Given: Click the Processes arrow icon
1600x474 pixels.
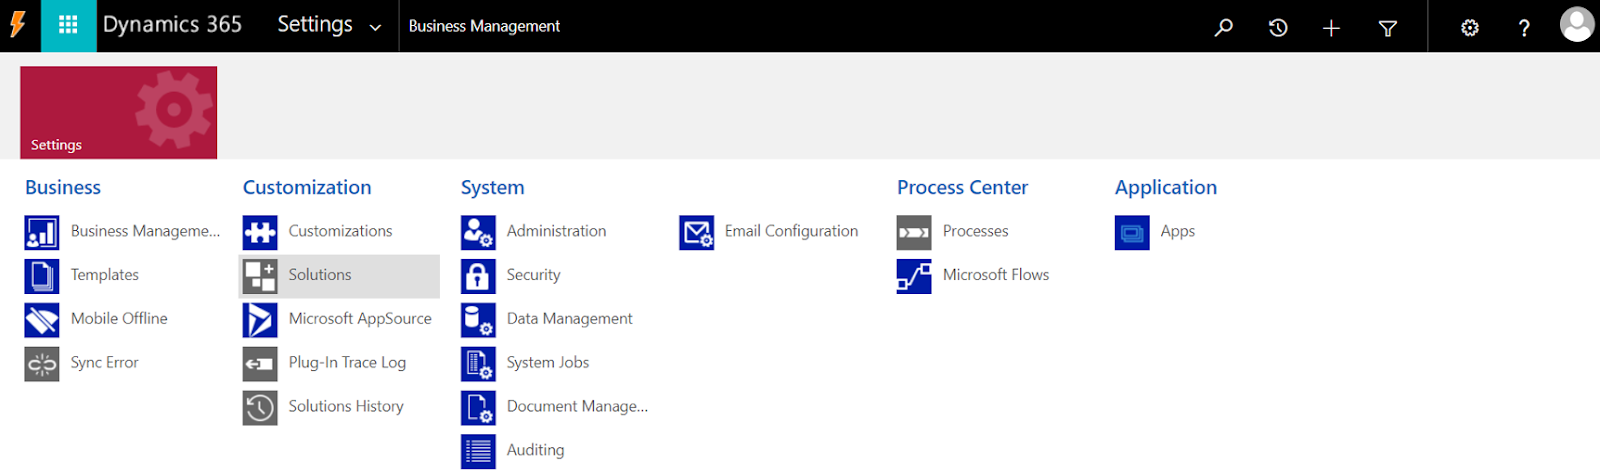Looking at the screenshot, I should (x=914, y=232).
